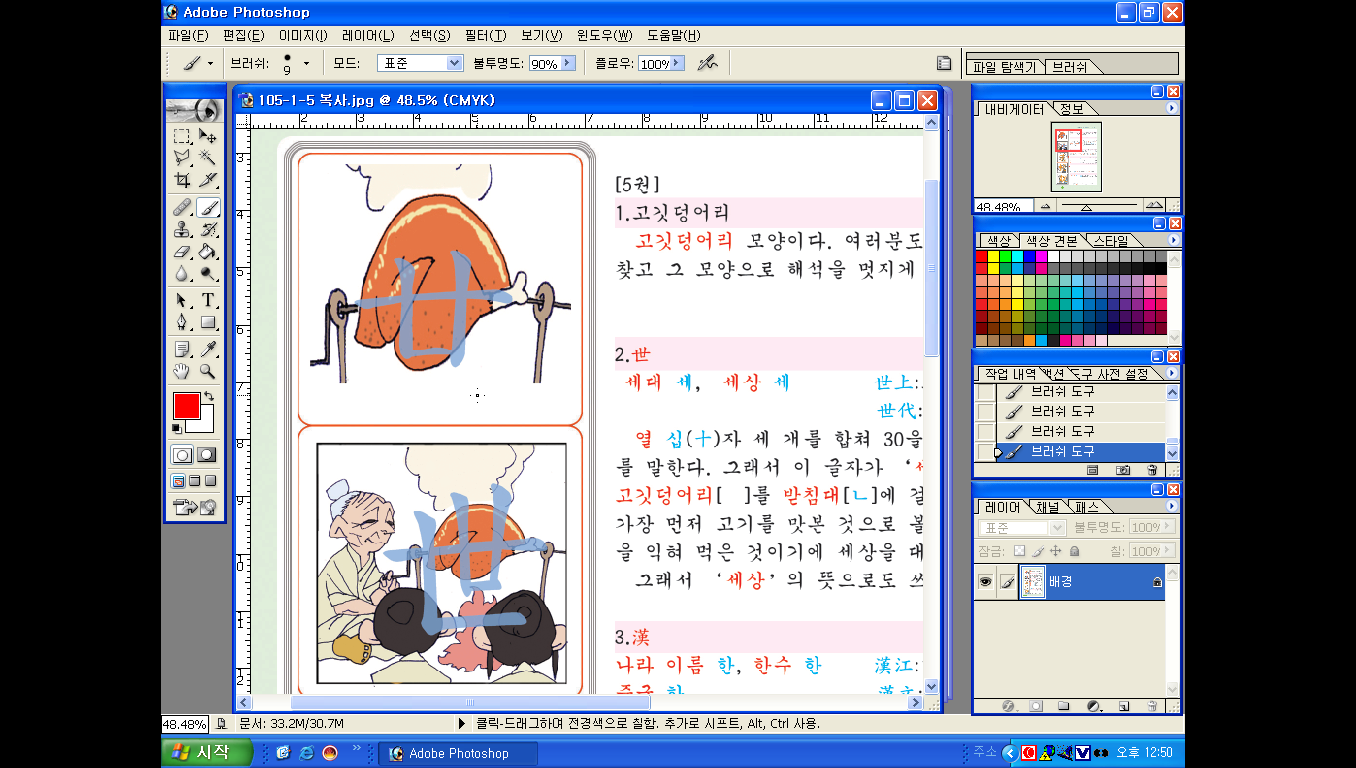Add a layer mask button
Screen dimensions: 1356x768
(x=1036, y=705)
